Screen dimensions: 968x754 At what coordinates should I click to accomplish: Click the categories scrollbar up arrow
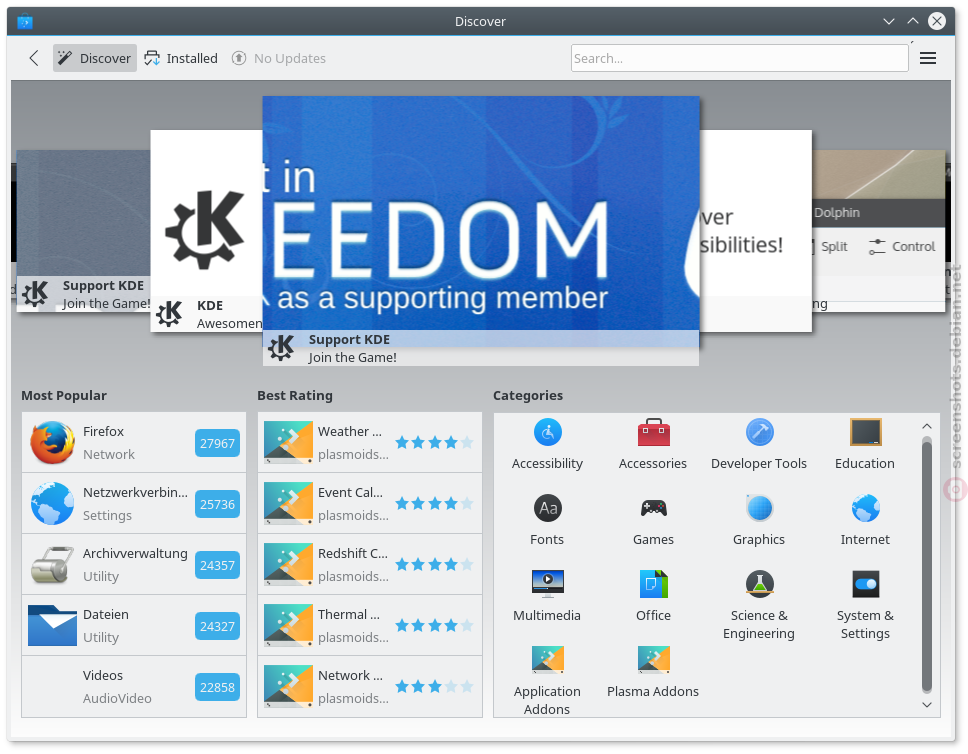pos(927,426)
